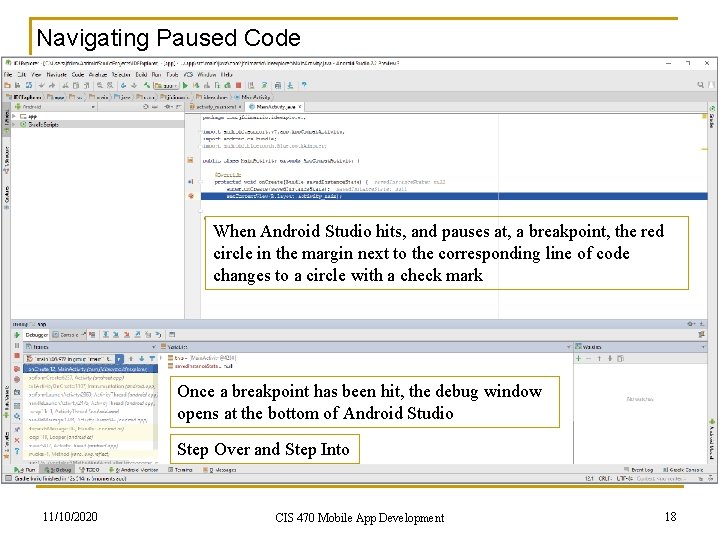Open the app run configuration dropdown
The image size is (720, 540).
click(x=166, y=85)
